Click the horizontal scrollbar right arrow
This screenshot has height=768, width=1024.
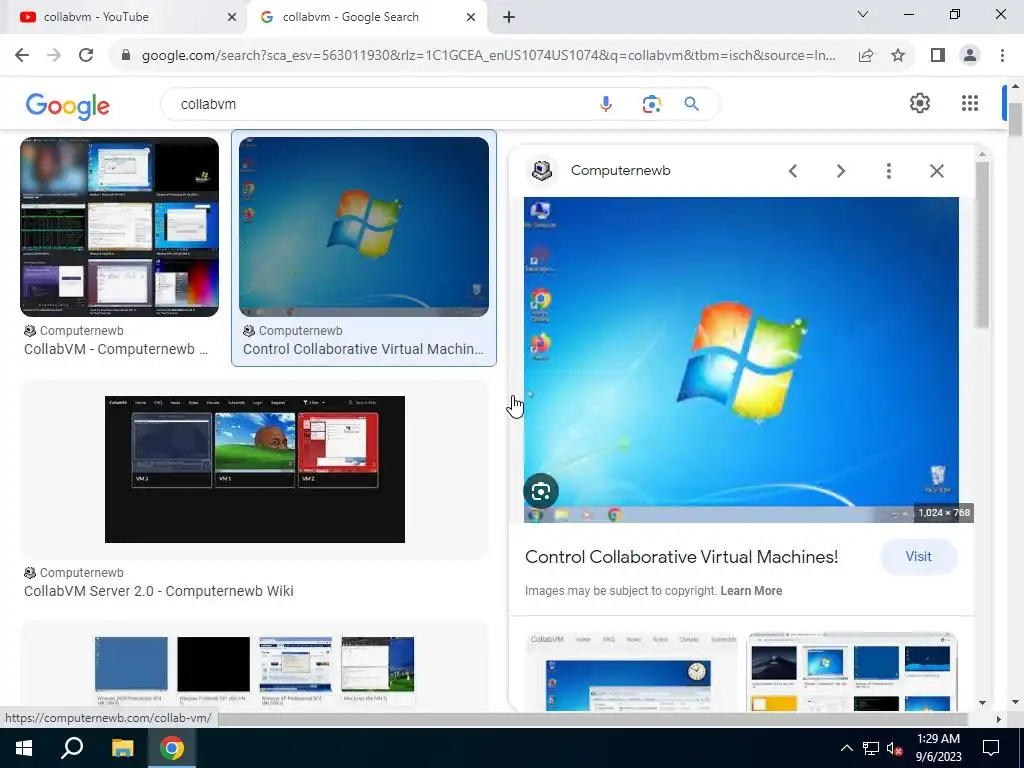(998, 719)
